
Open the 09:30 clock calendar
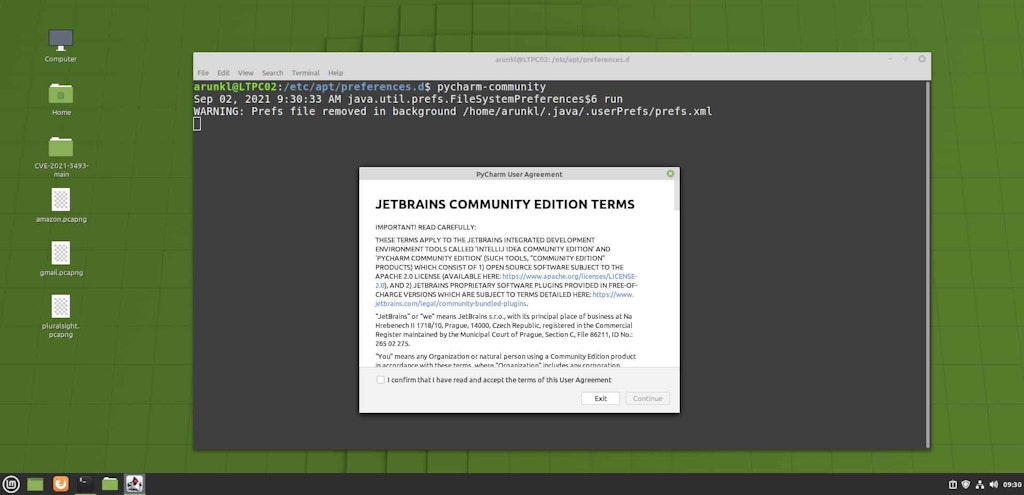pos(1012,485)
